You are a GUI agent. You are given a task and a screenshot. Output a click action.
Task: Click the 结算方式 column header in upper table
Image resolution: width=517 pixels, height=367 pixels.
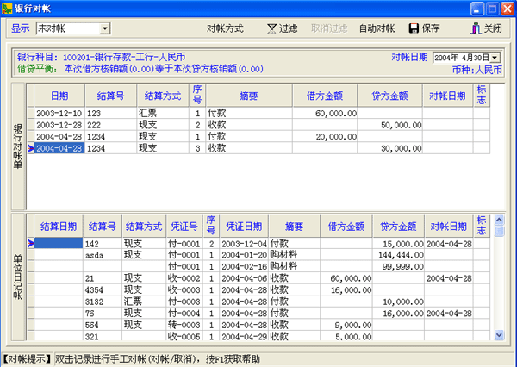point(163,96)
